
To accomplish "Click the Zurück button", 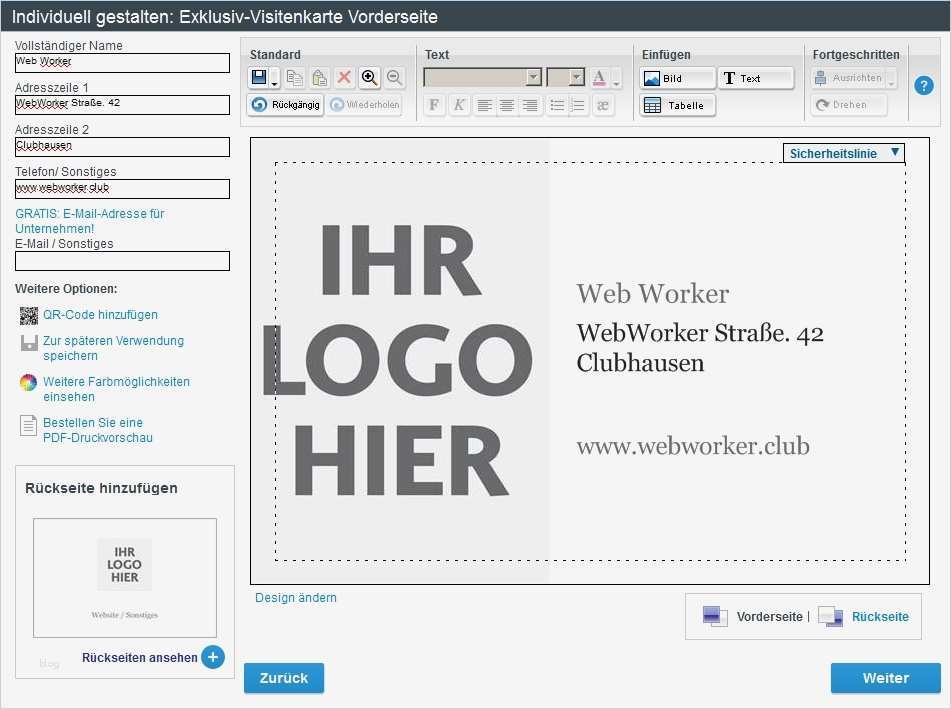I will pyautogui.click(x=284, y=677).
